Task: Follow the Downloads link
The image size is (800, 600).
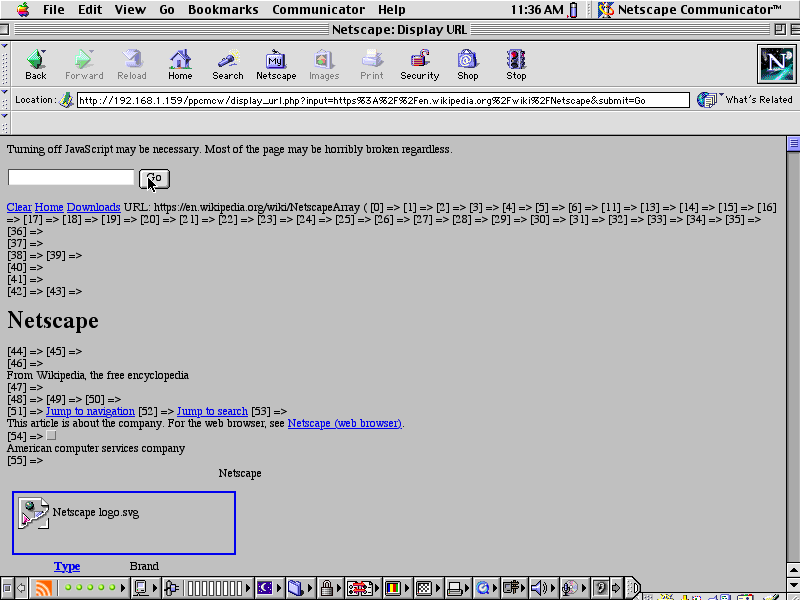Action: coord(93,207)
